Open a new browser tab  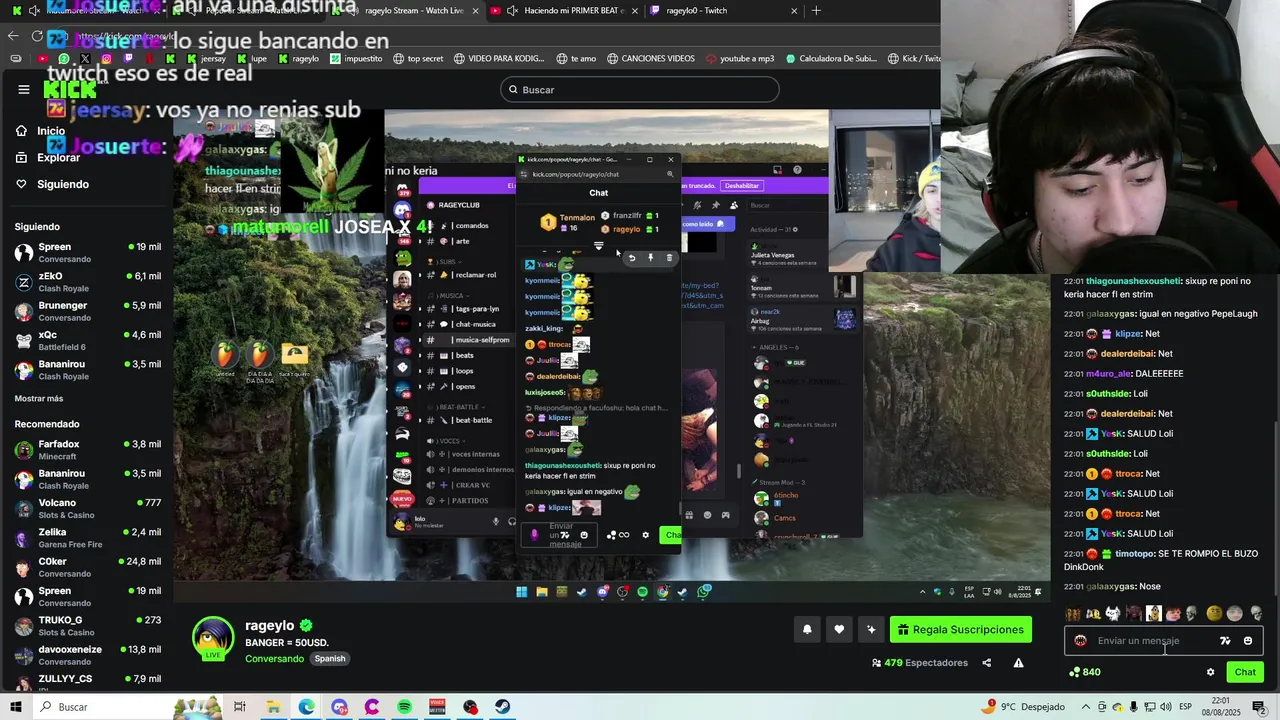click(x=816, y=11)
